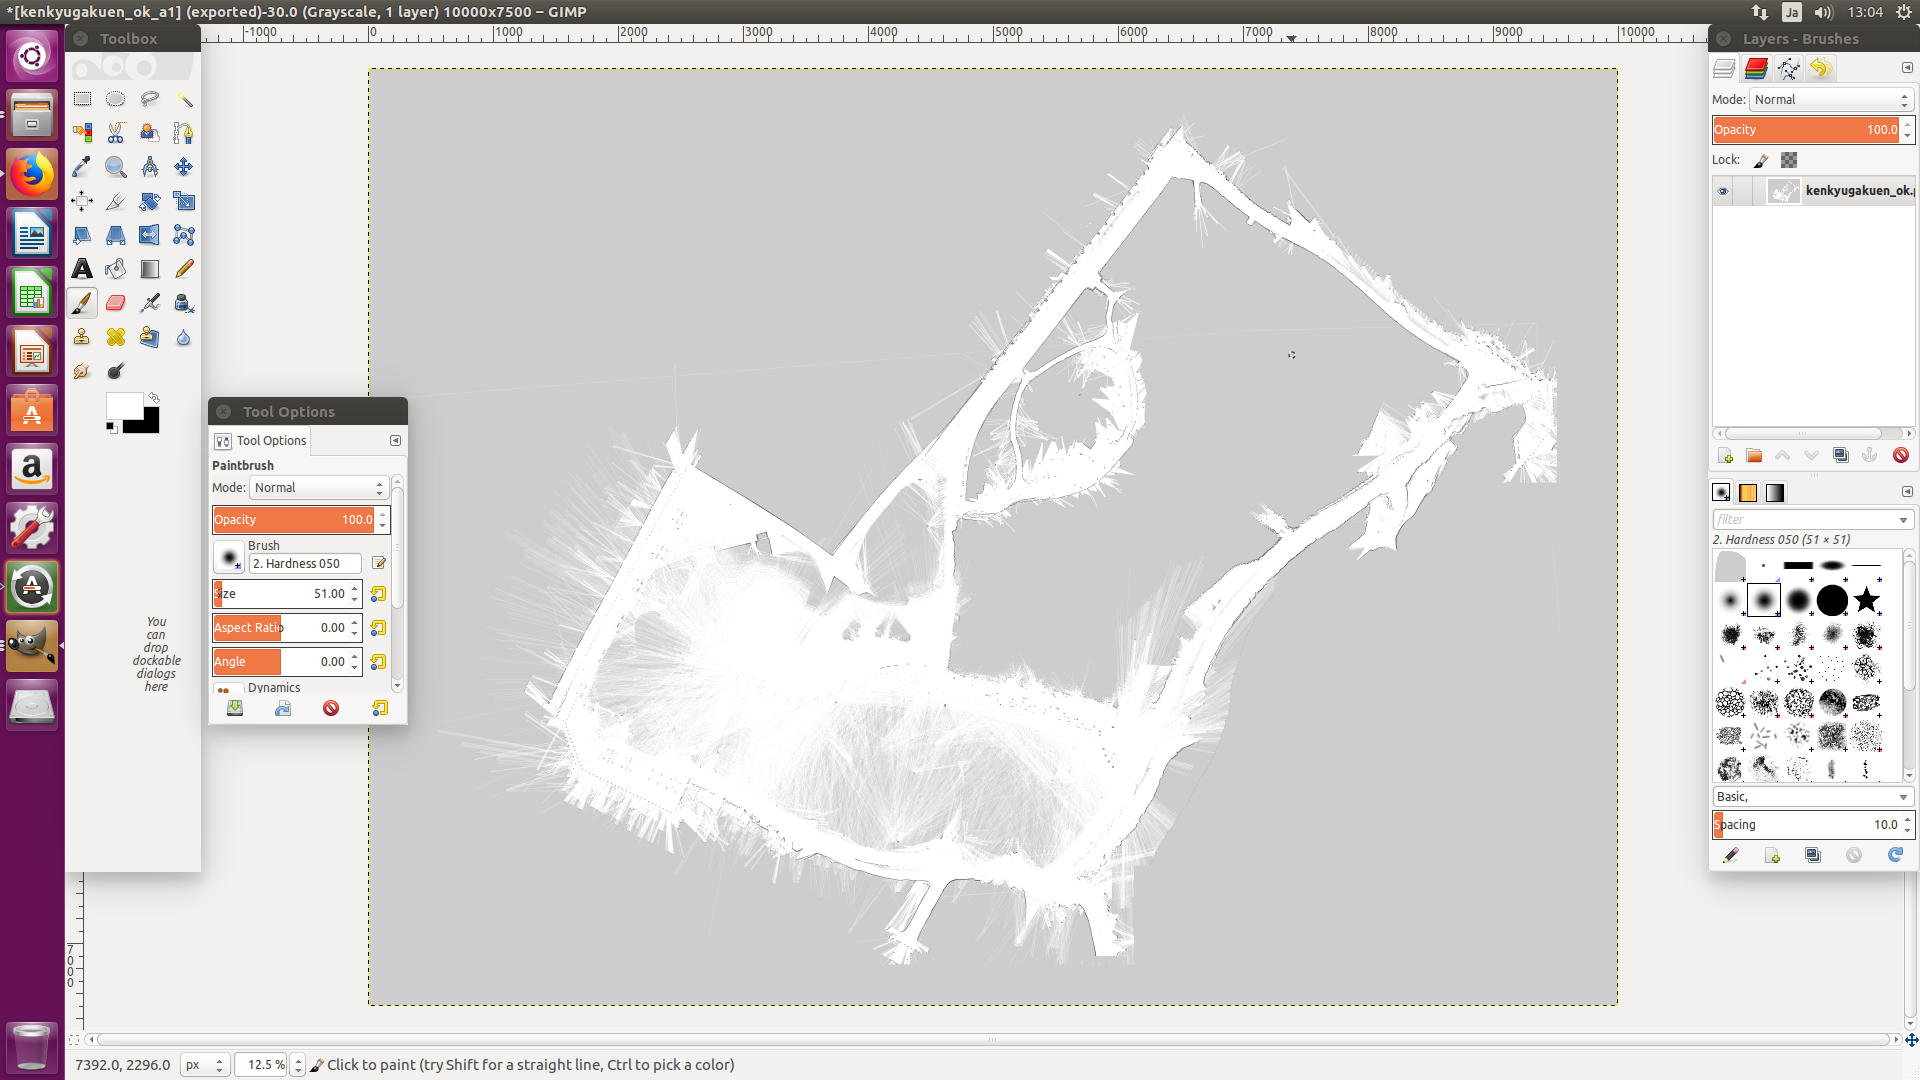This screenshot has width=1920, height=1080.
Task: Select the Smudge tool
Action: [82, 371]
